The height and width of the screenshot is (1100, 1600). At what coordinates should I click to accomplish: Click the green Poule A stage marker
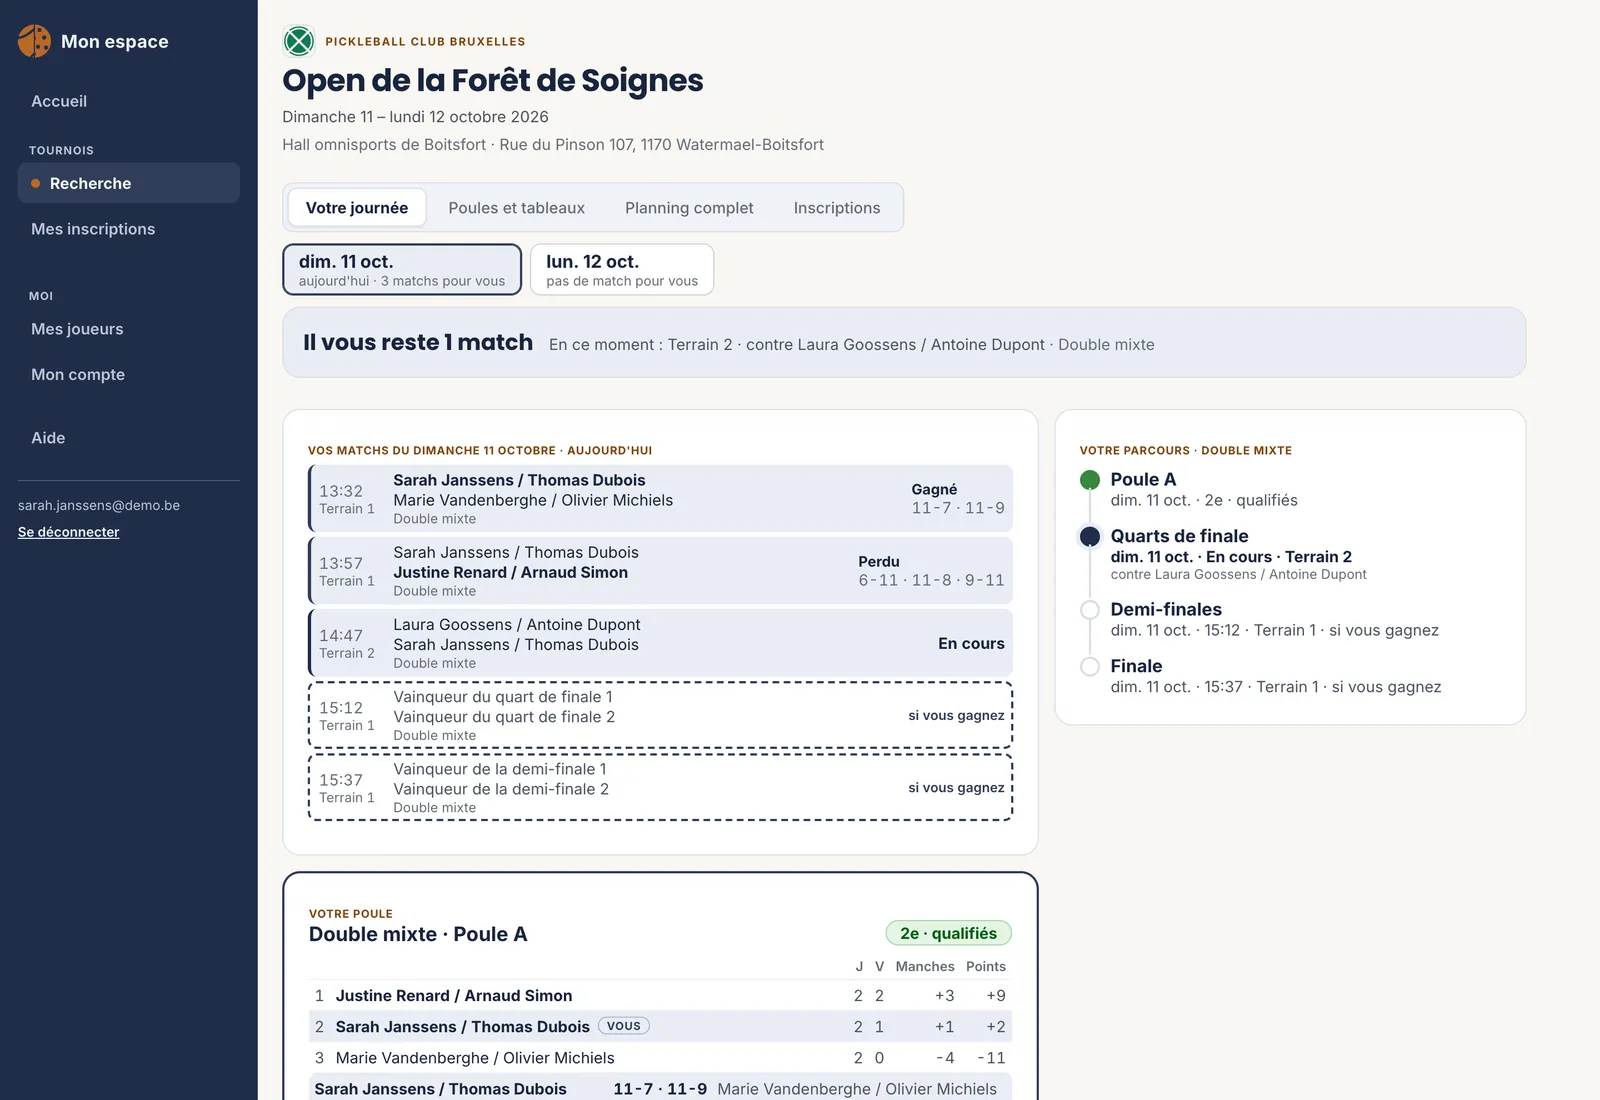coord(1090,480)
